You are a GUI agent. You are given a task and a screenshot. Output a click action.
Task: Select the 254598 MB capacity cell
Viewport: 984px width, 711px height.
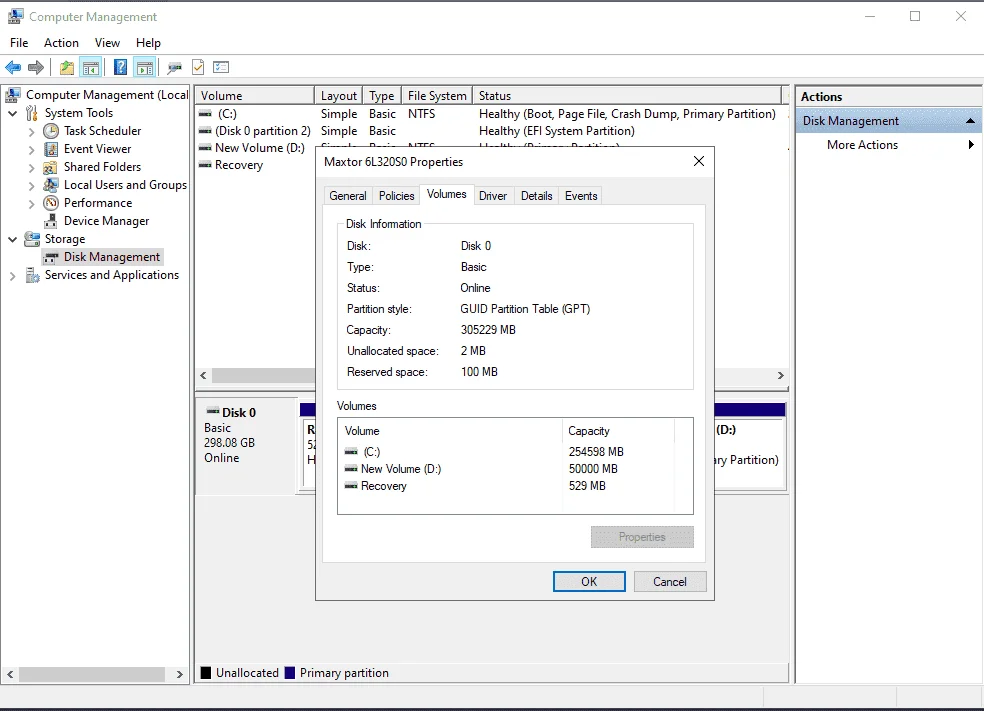[x=596, y=452]
